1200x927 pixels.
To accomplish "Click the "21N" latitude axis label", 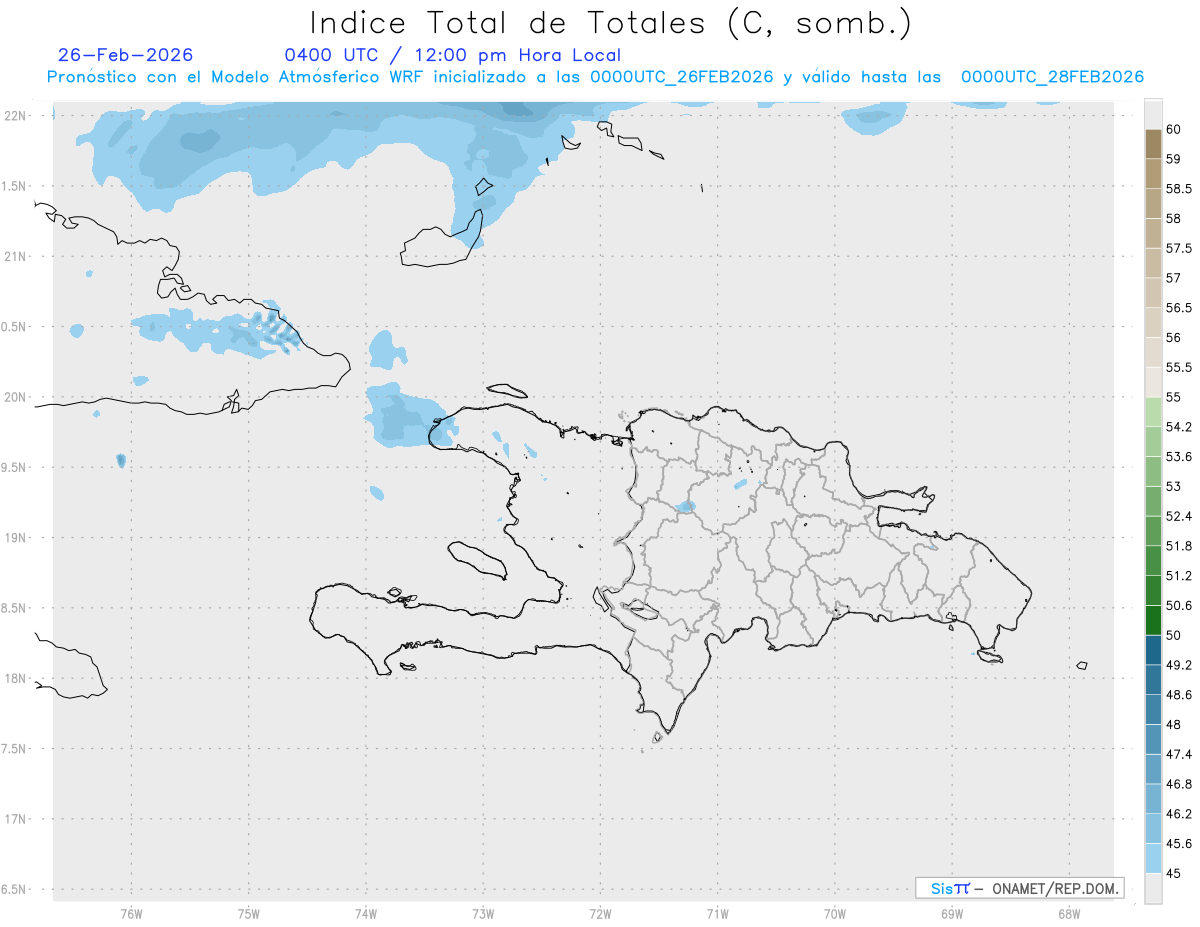I will point(15,256).
